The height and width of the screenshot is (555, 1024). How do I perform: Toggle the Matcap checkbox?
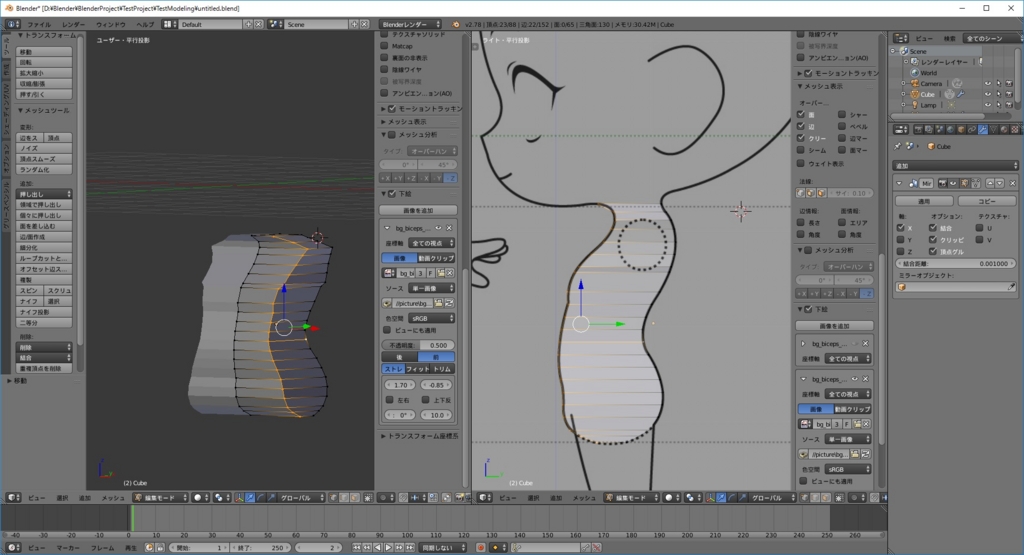[x=385, y=46]
